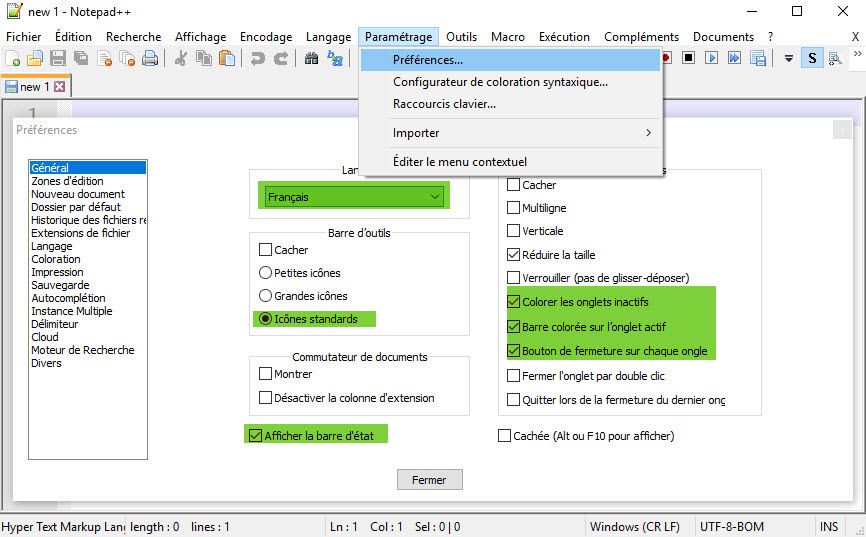
Task: Close the new 1 tab with red X
Action: click(60, 87)
